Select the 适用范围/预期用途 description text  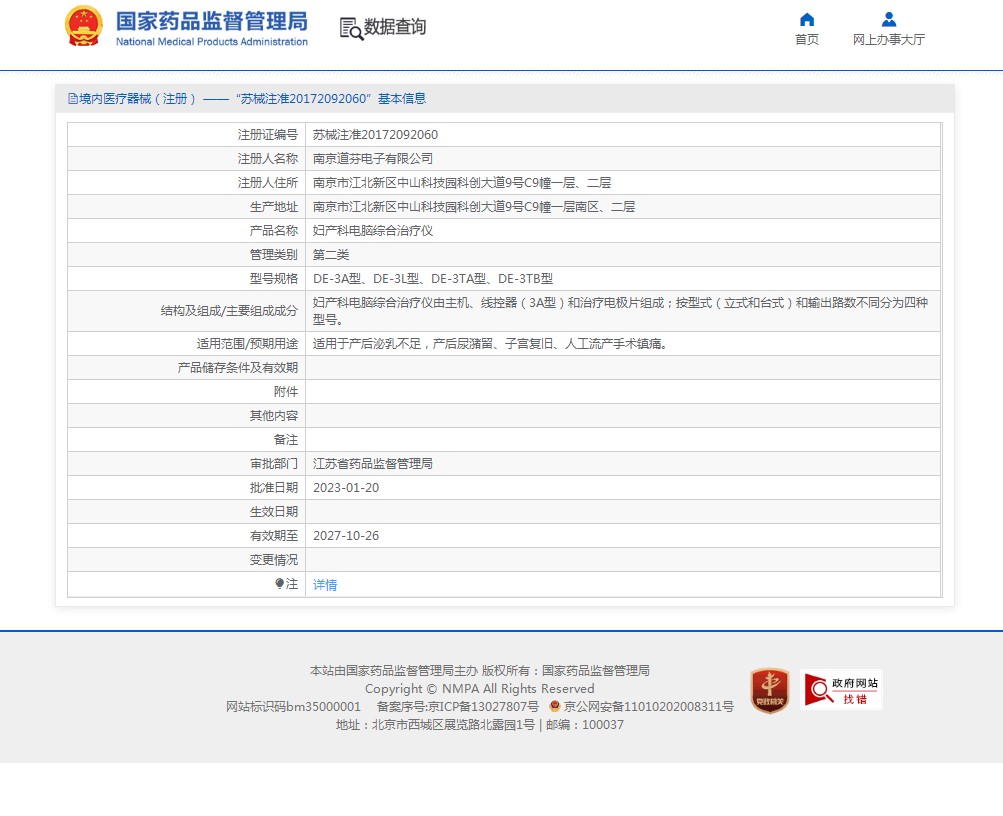(x=491, y=344)
